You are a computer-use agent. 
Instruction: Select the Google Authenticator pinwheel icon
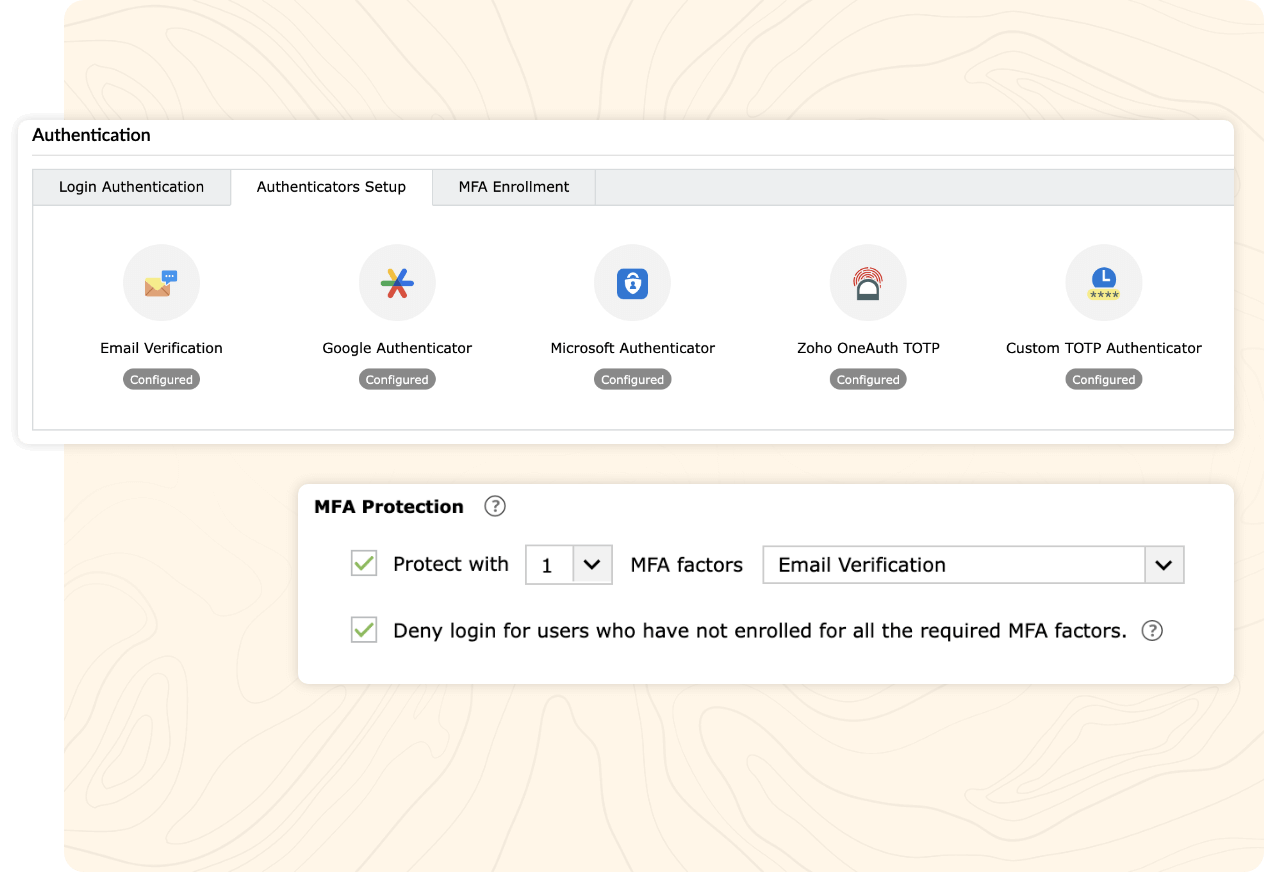coord(397,282)
